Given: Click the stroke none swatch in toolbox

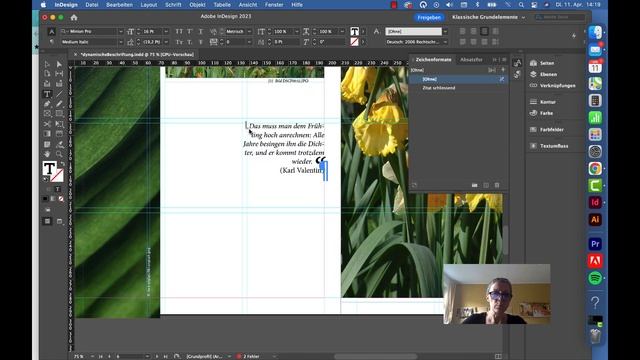Looking at the screenshot, I should pyautogui.click(x=58, y=176).
